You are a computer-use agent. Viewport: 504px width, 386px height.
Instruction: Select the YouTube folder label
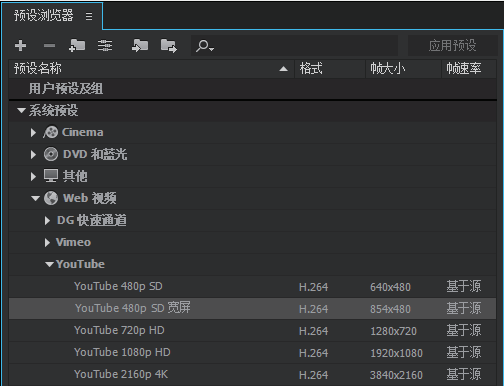pyautogui.click(x=80, y=264)
